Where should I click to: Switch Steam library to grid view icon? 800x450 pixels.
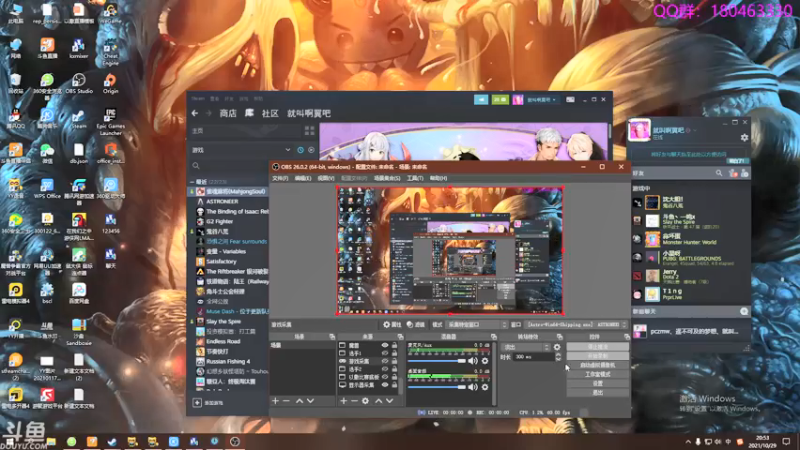(x=309, y=131)
